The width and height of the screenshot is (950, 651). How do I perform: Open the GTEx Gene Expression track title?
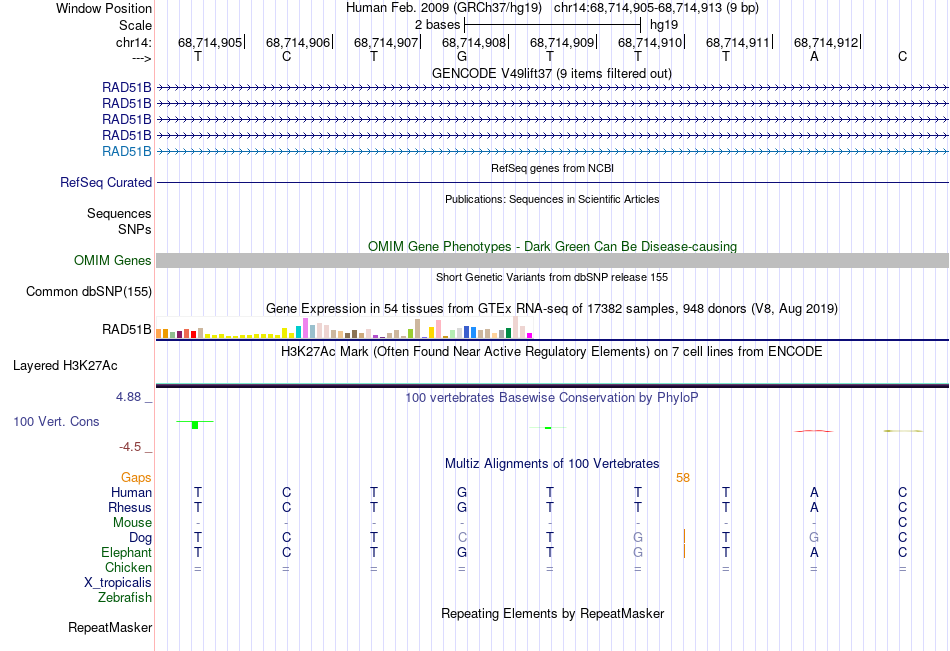tap(552, 309)
